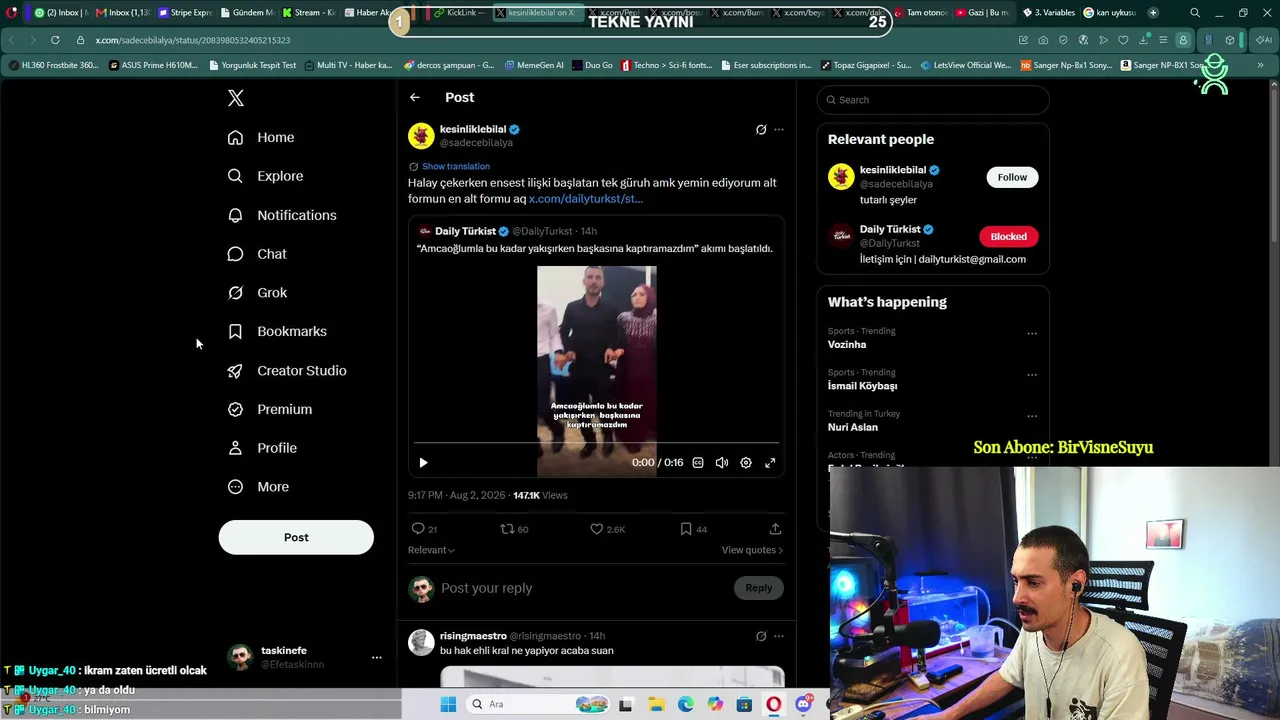The image size is (1280, 720).
Task: Like the post with 2.6K likes
Action: click(596, 529)
